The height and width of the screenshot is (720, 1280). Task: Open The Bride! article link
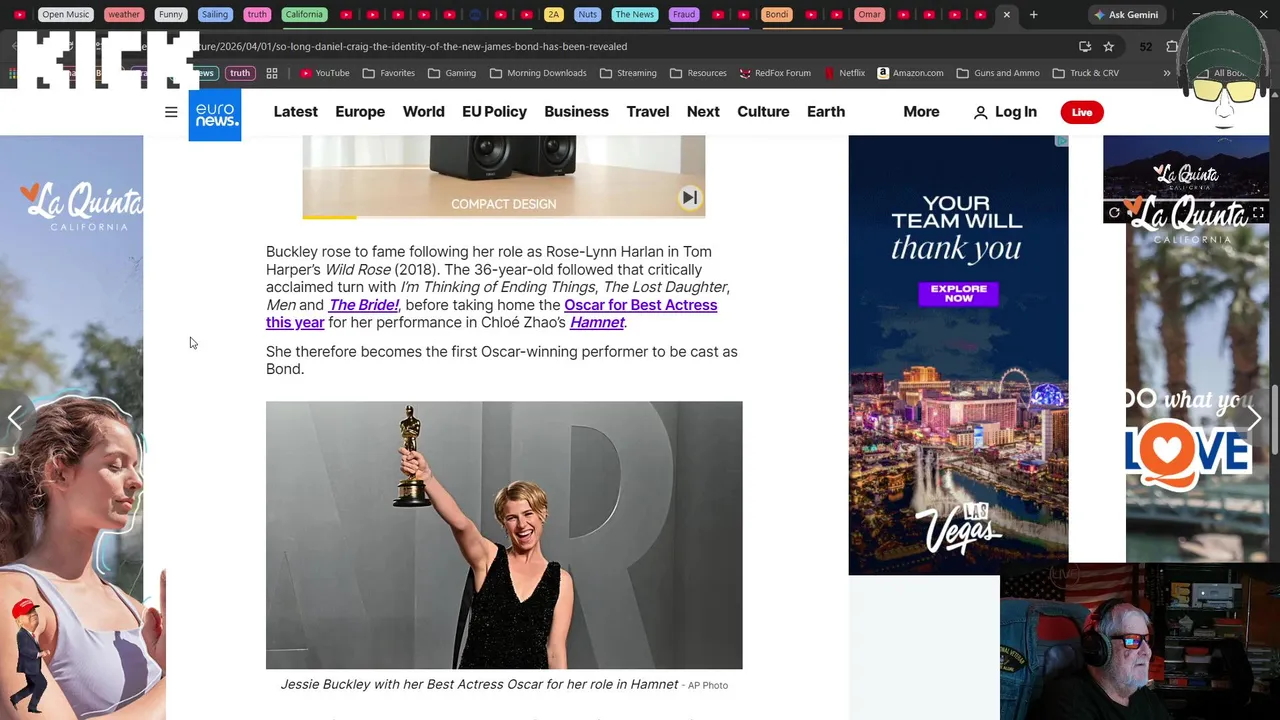(x=364, y=305)
